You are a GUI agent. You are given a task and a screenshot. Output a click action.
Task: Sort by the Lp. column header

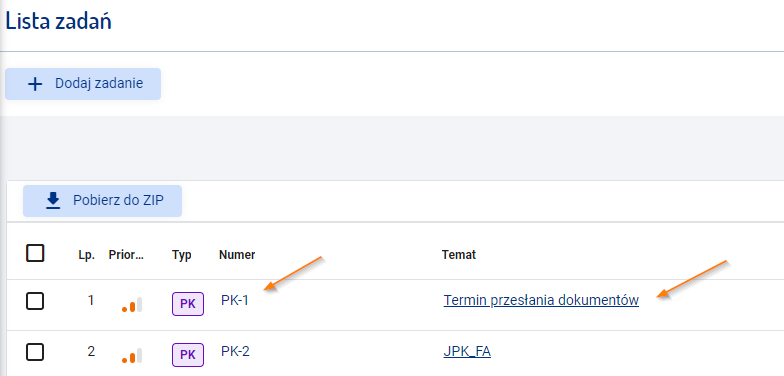86,255
